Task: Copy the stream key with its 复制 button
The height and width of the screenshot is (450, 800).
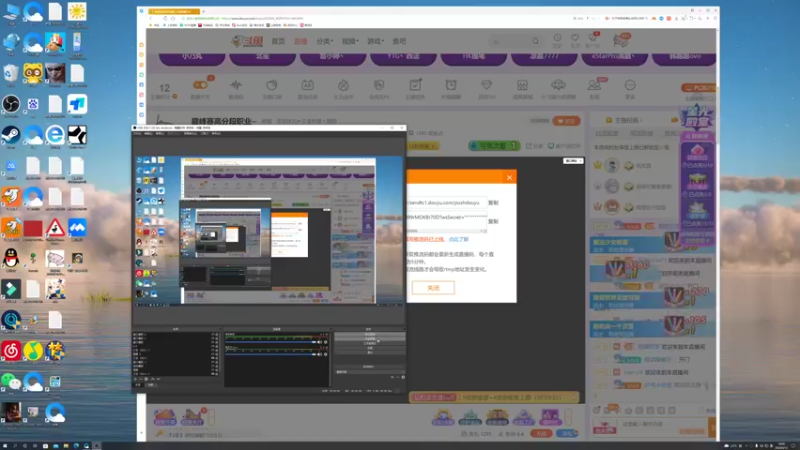Action: click(493, 222)
